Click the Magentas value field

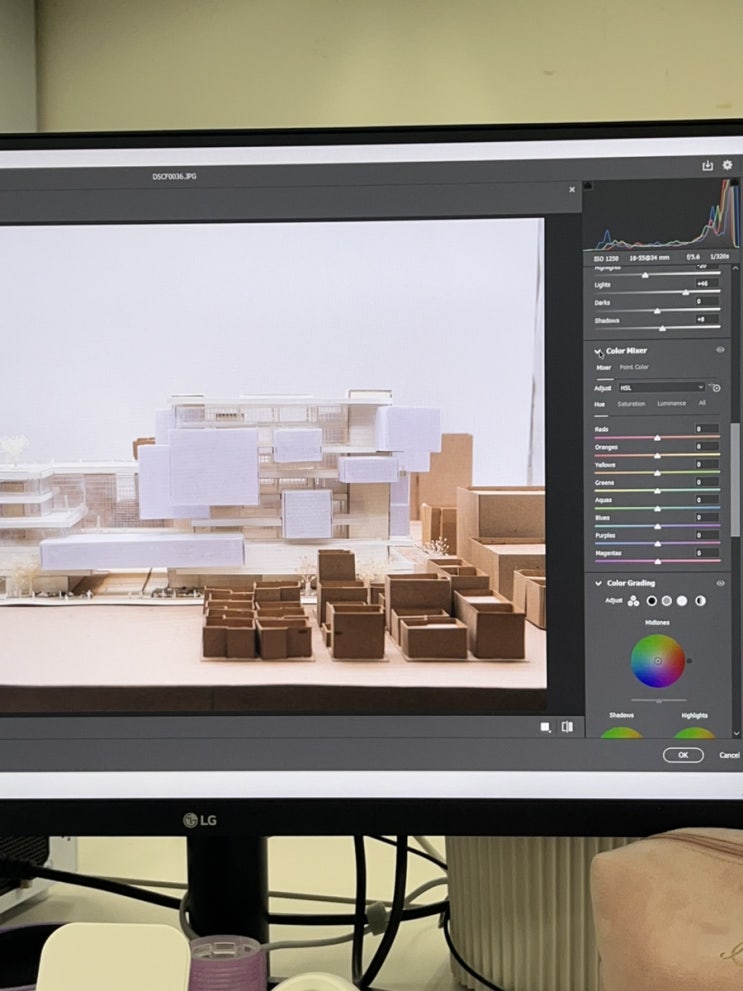click(x=706, y=552)
